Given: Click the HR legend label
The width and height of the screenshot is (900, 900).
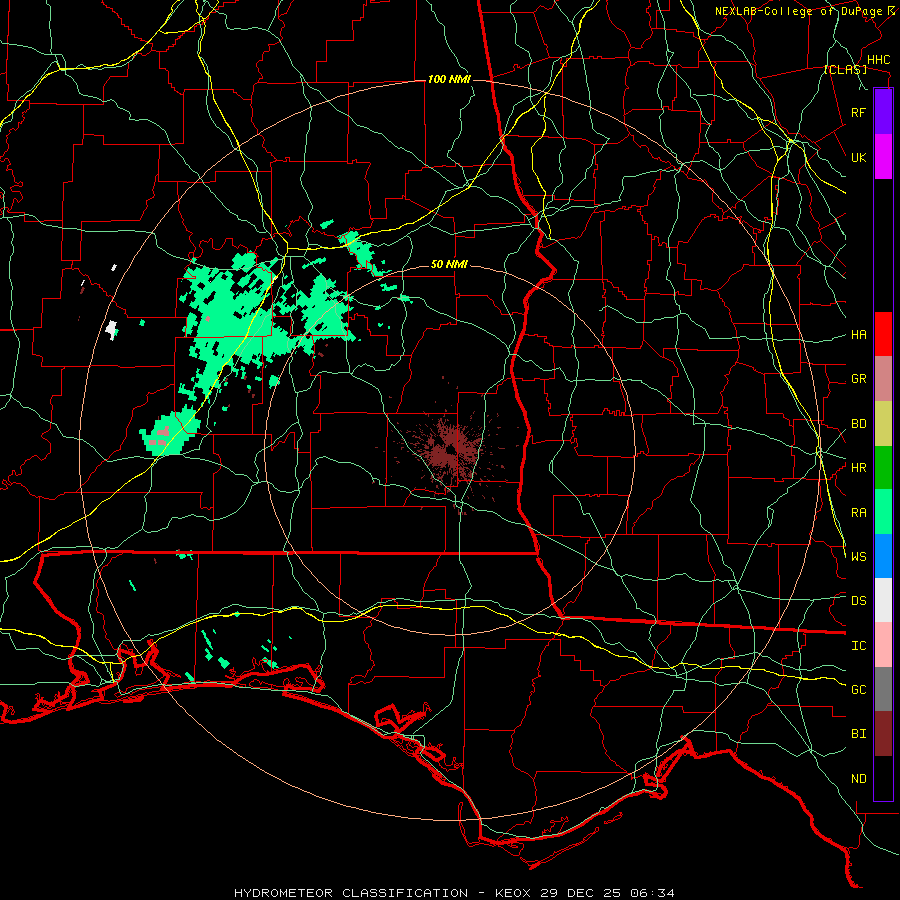Looking at the screenshot, I should [x=858, y=468].
